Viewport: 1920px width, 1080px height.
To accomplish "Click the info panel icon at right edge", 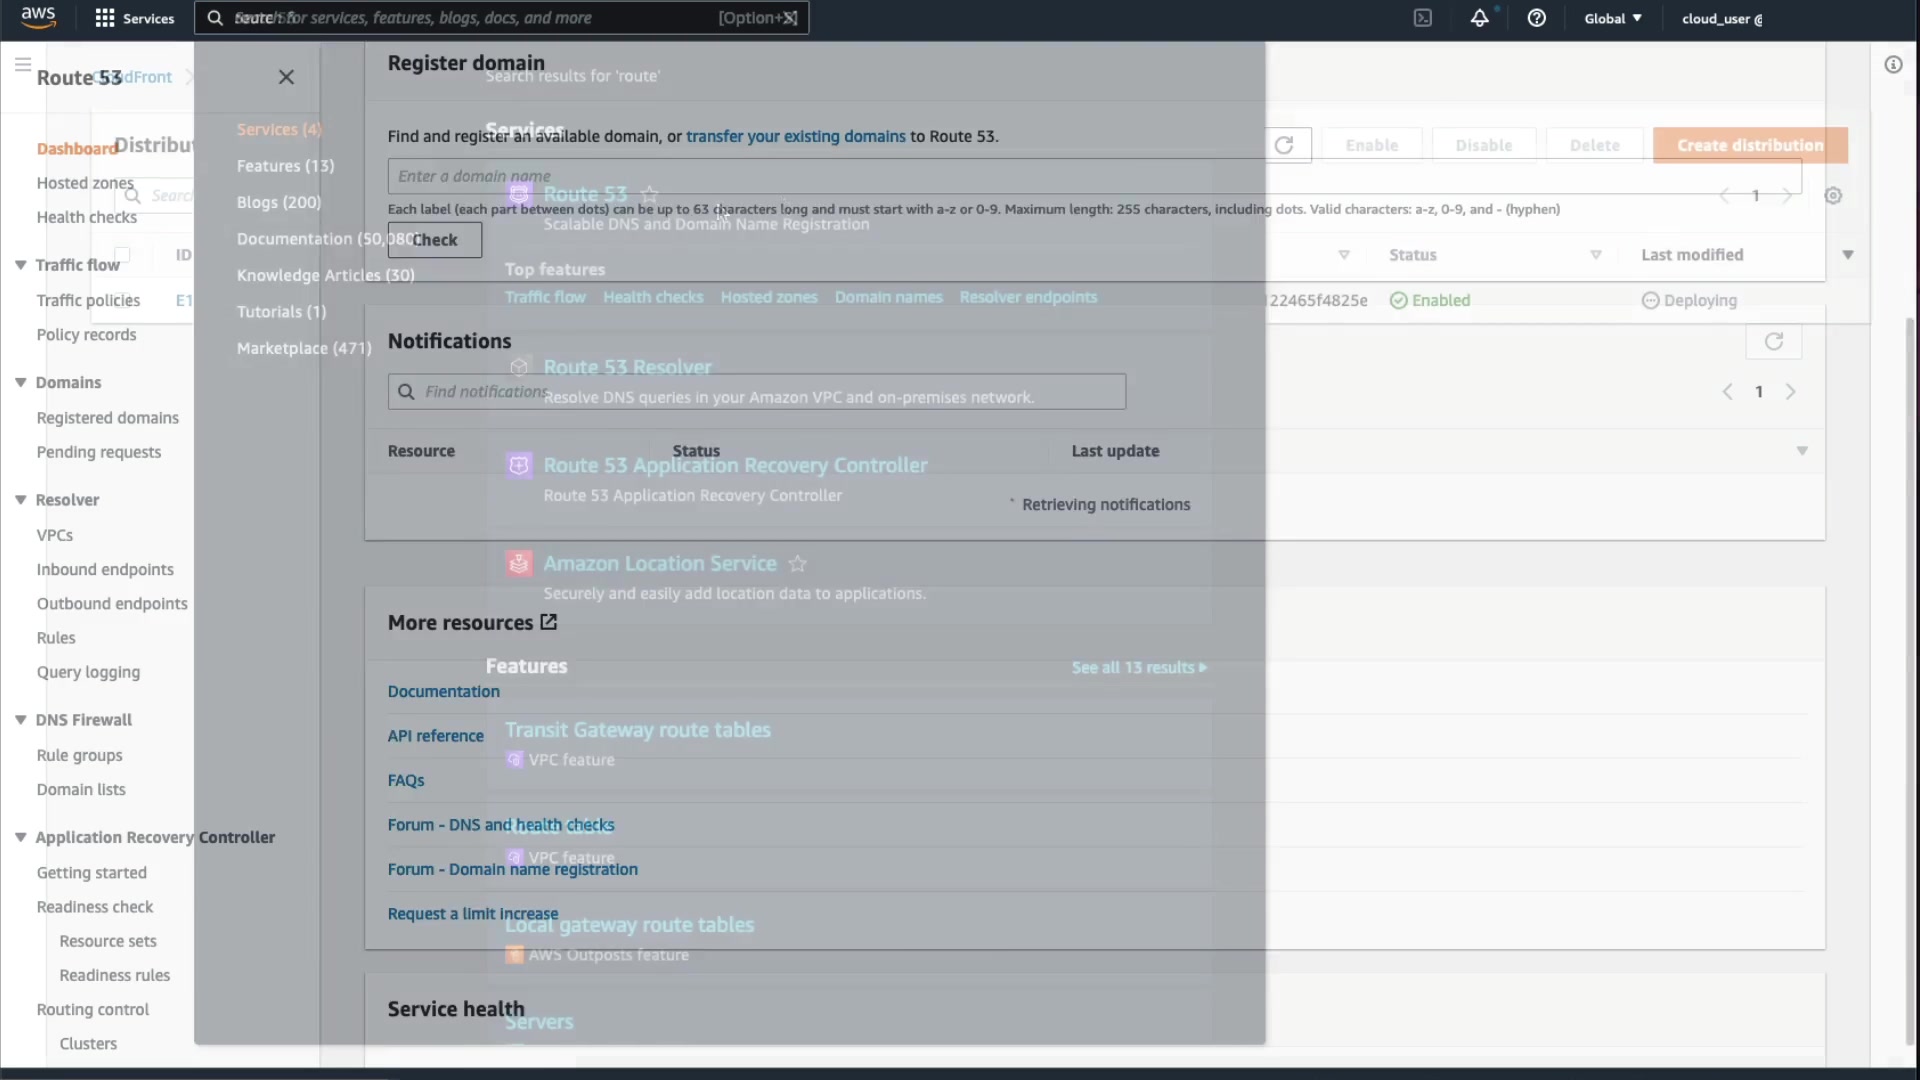I will [x=1892, y=65].
